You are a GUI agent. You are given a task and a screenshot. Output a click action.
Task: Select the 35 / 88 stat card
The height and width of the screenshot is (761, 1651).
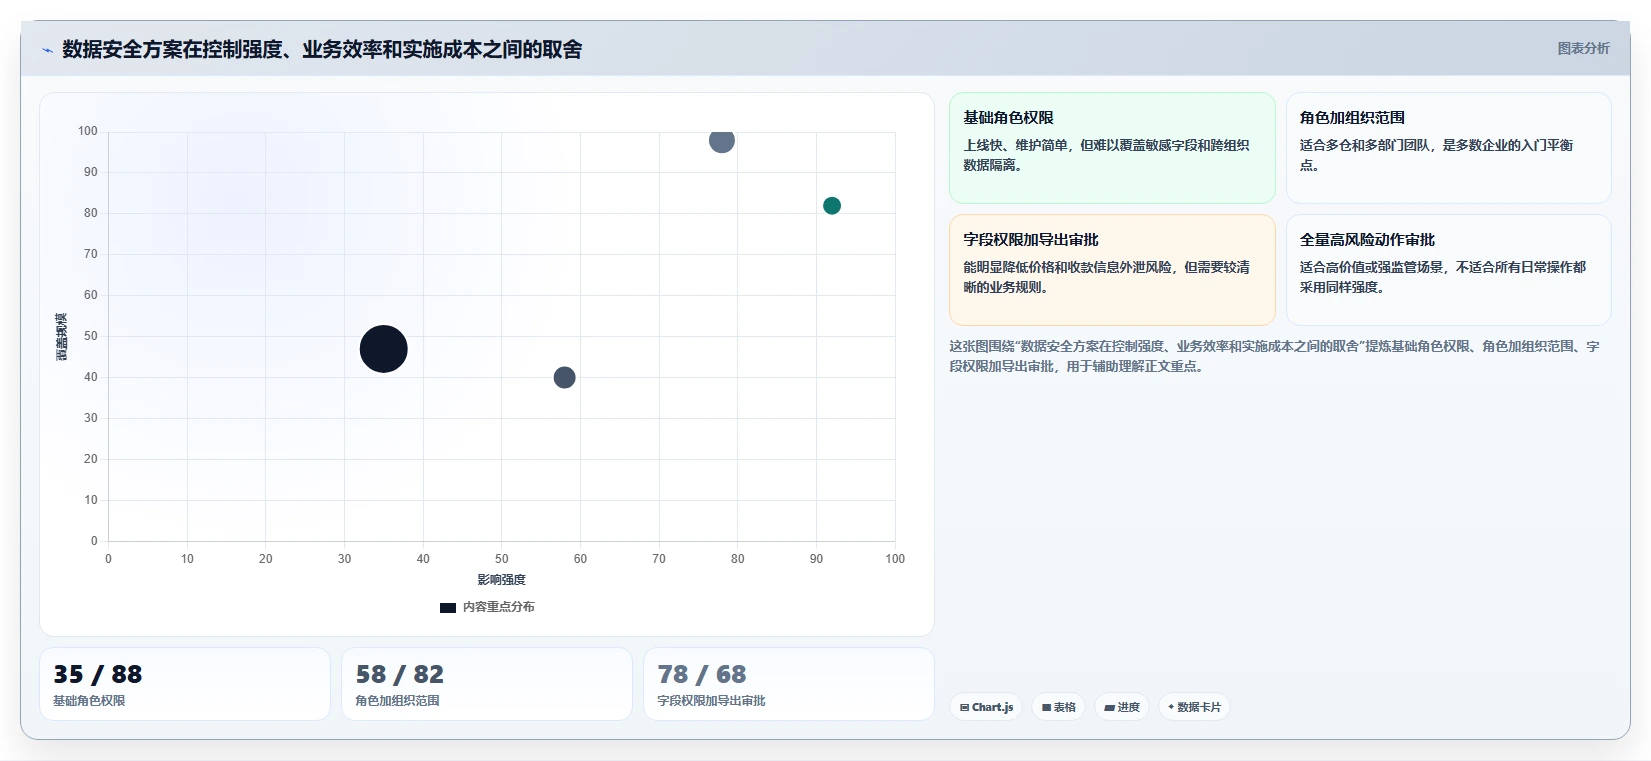(x=185, y=684)
